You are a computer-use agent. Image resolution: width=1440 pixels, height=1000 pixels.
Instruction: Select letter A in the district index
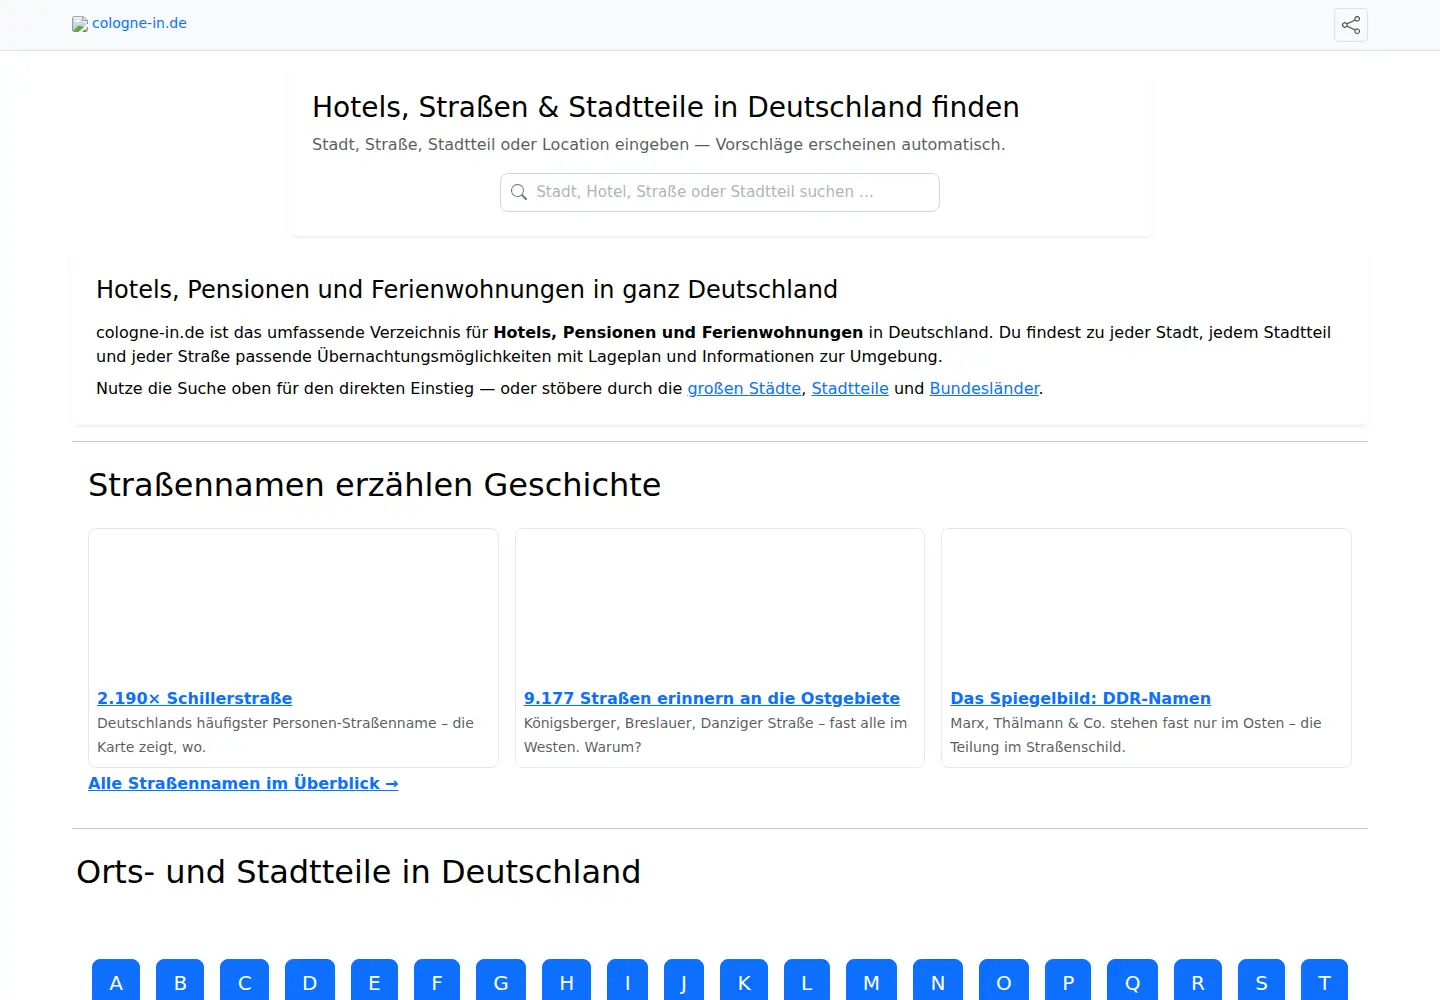click(x=116, y=982)
